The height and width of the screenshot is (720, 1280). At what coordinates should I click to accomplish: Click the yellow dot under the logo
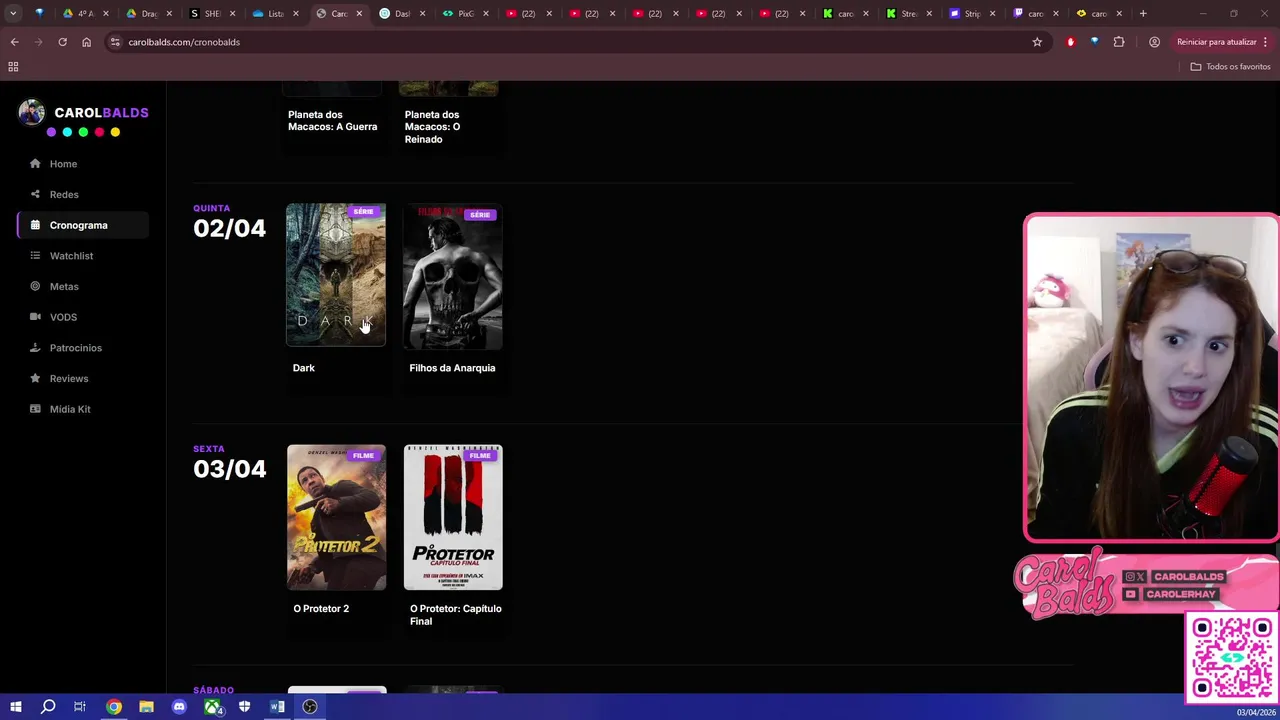tap(115, 132)
